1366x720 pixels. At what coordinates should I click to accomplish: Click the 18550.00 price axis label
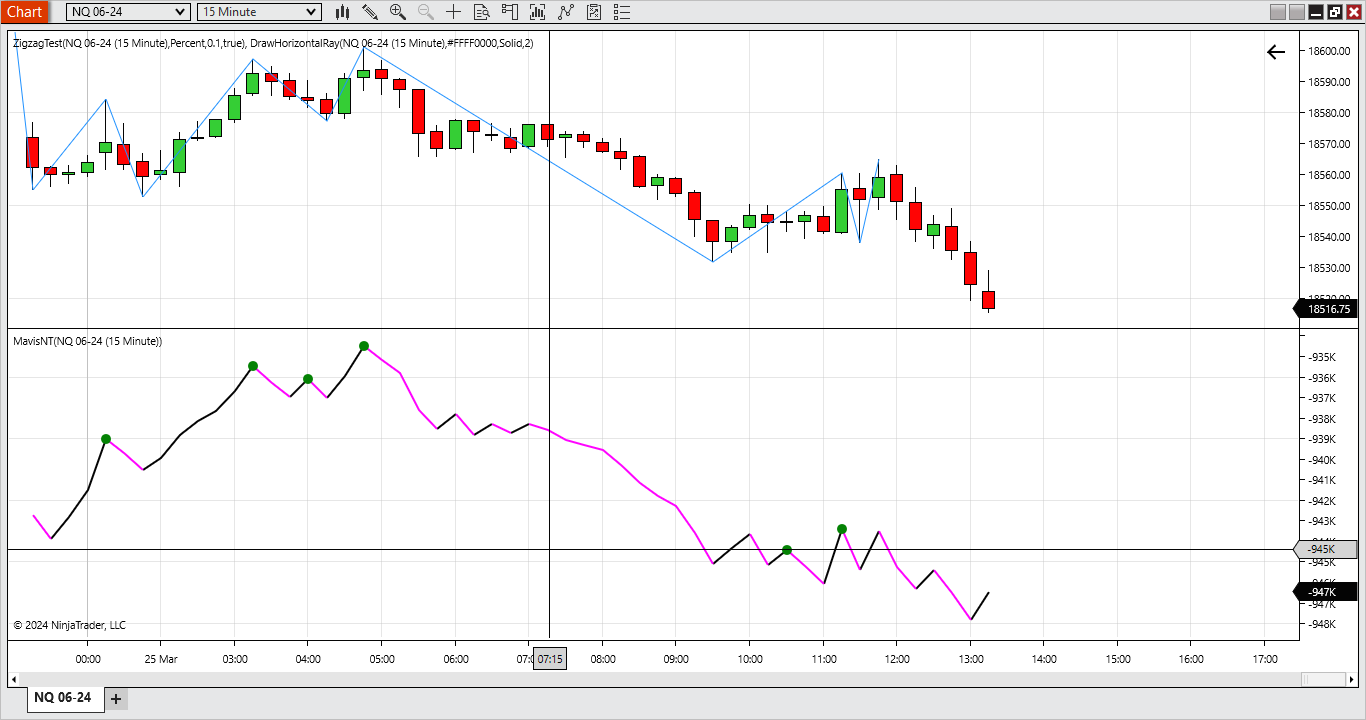pyautogui.click(x=1329, y=206)
